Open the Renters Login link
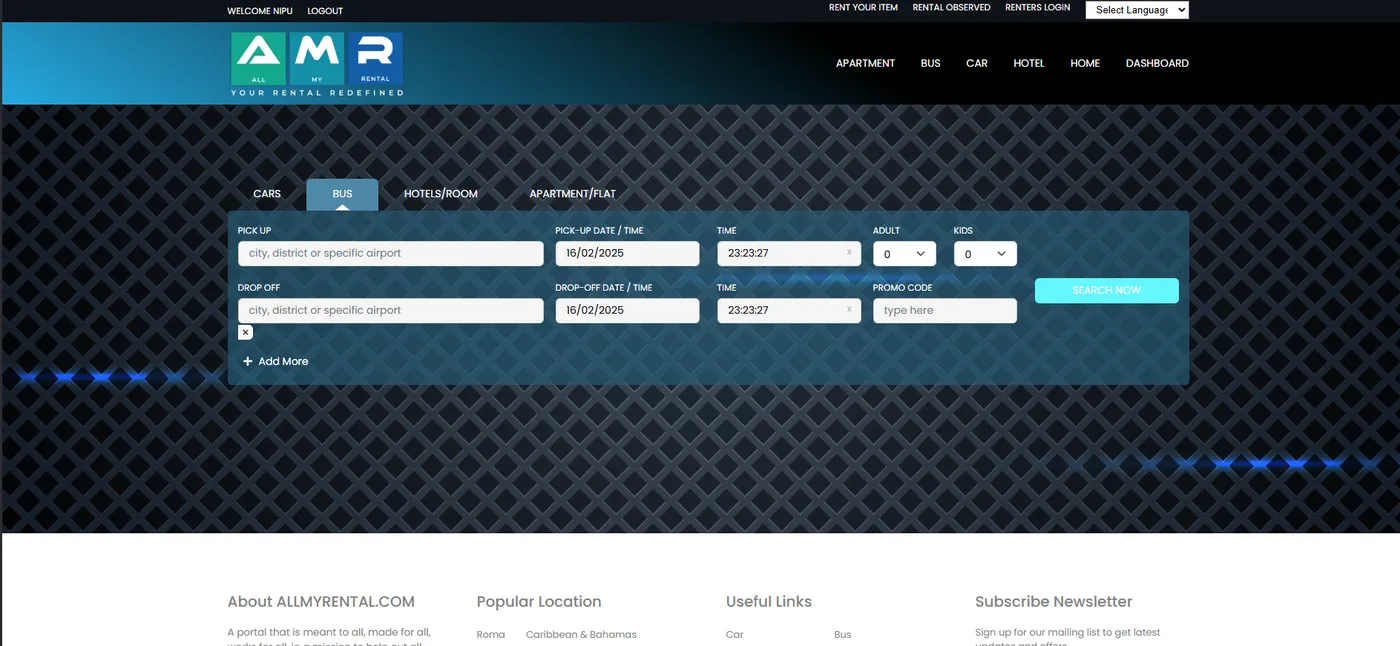Screen dimensions: 1400x646 (x=1037, y=7)
